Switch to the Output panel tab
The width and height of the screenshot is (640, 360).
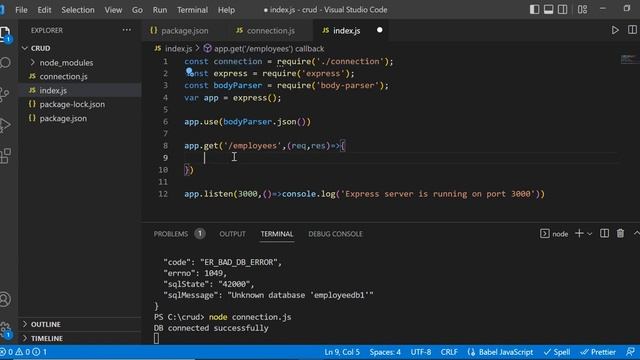coord(232,234)
